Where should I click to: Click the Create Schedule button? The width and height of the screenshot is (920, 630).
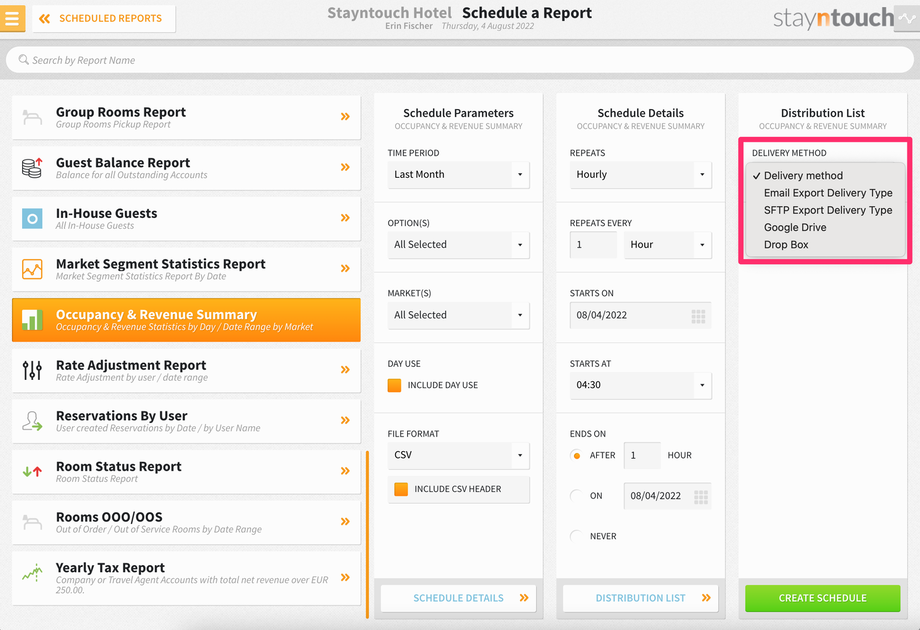pos(823,598)
